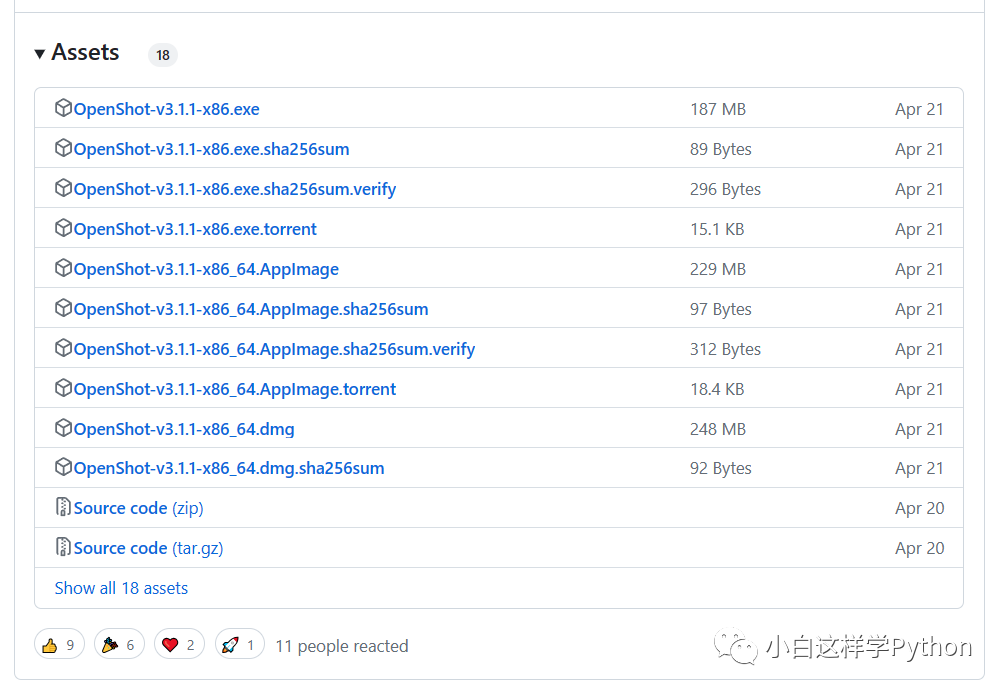Click the 312 Bytes size value
The height and width of the screenshot is (694, 1005).
726,349
